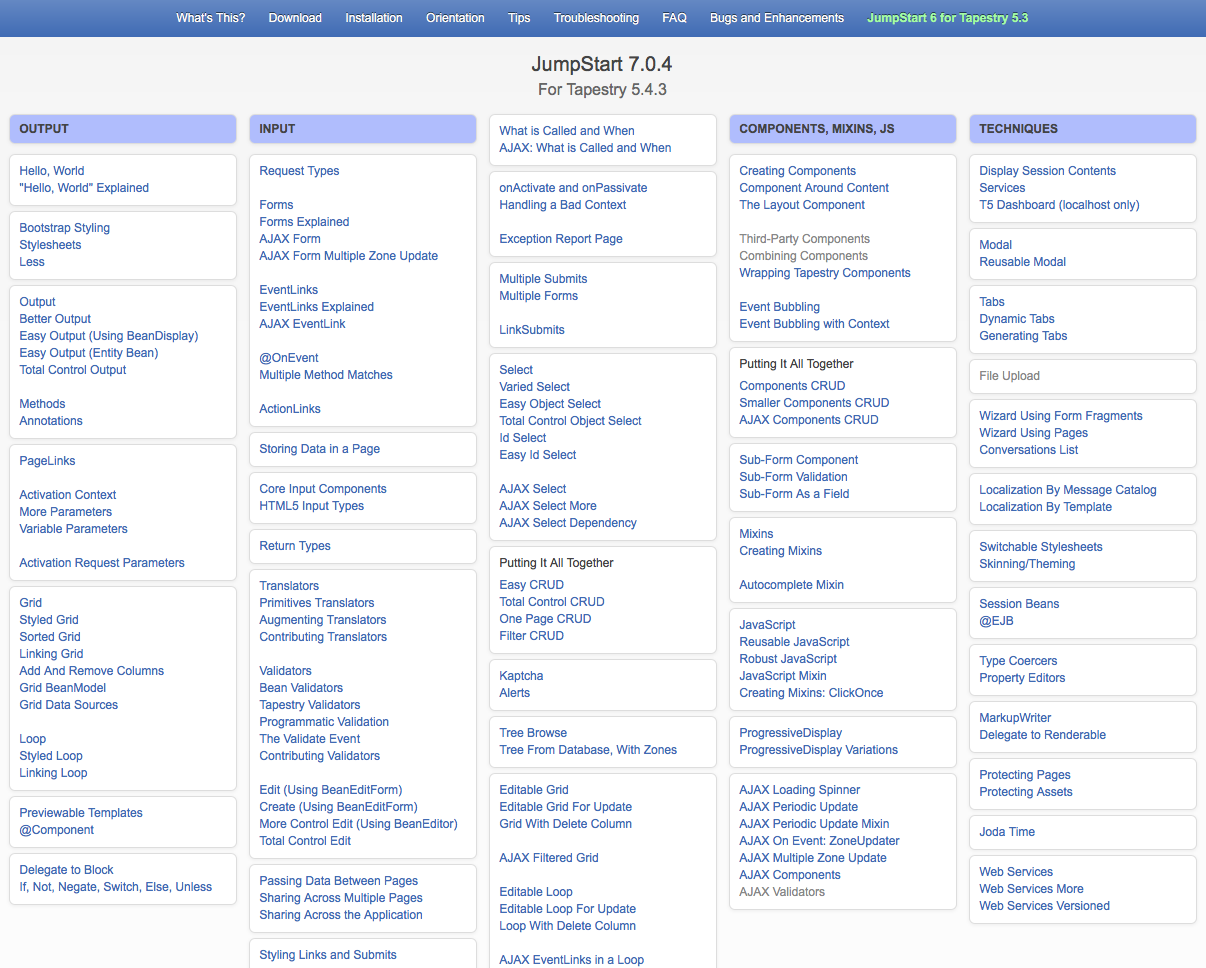Open the Orientation nav item
Viewport: 1206px width, 968px height.
pos(455,18)
